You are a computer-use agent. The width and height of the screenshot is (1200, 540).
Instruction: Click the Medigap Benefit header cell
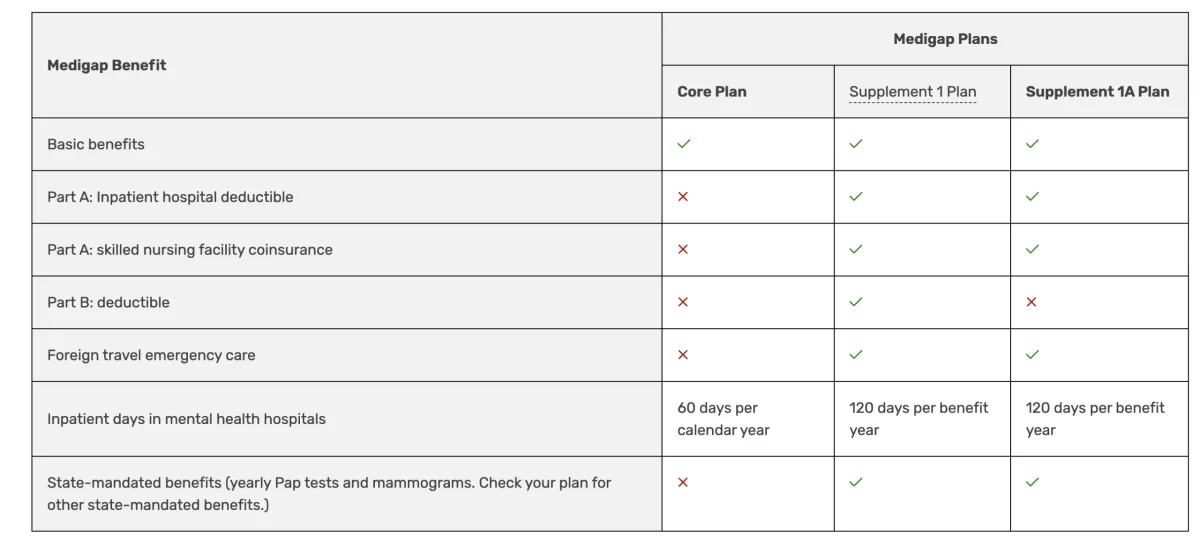tap(107, 66)
